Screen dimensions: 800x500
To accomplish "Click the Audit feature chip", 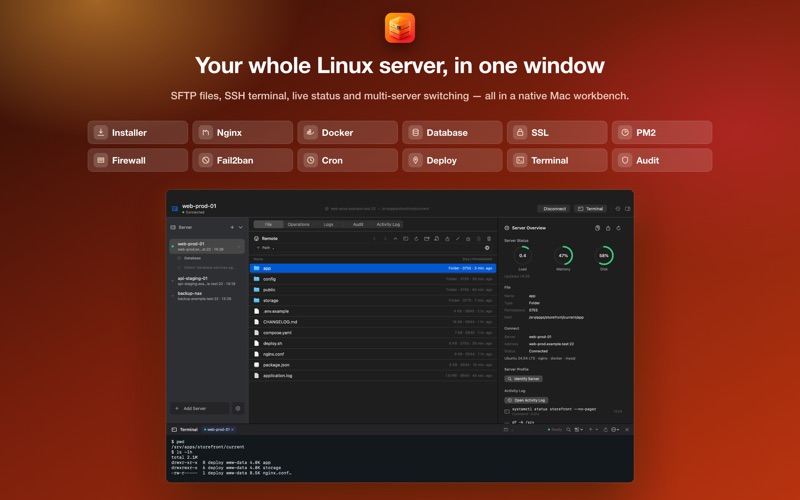I will coord(662,160).
